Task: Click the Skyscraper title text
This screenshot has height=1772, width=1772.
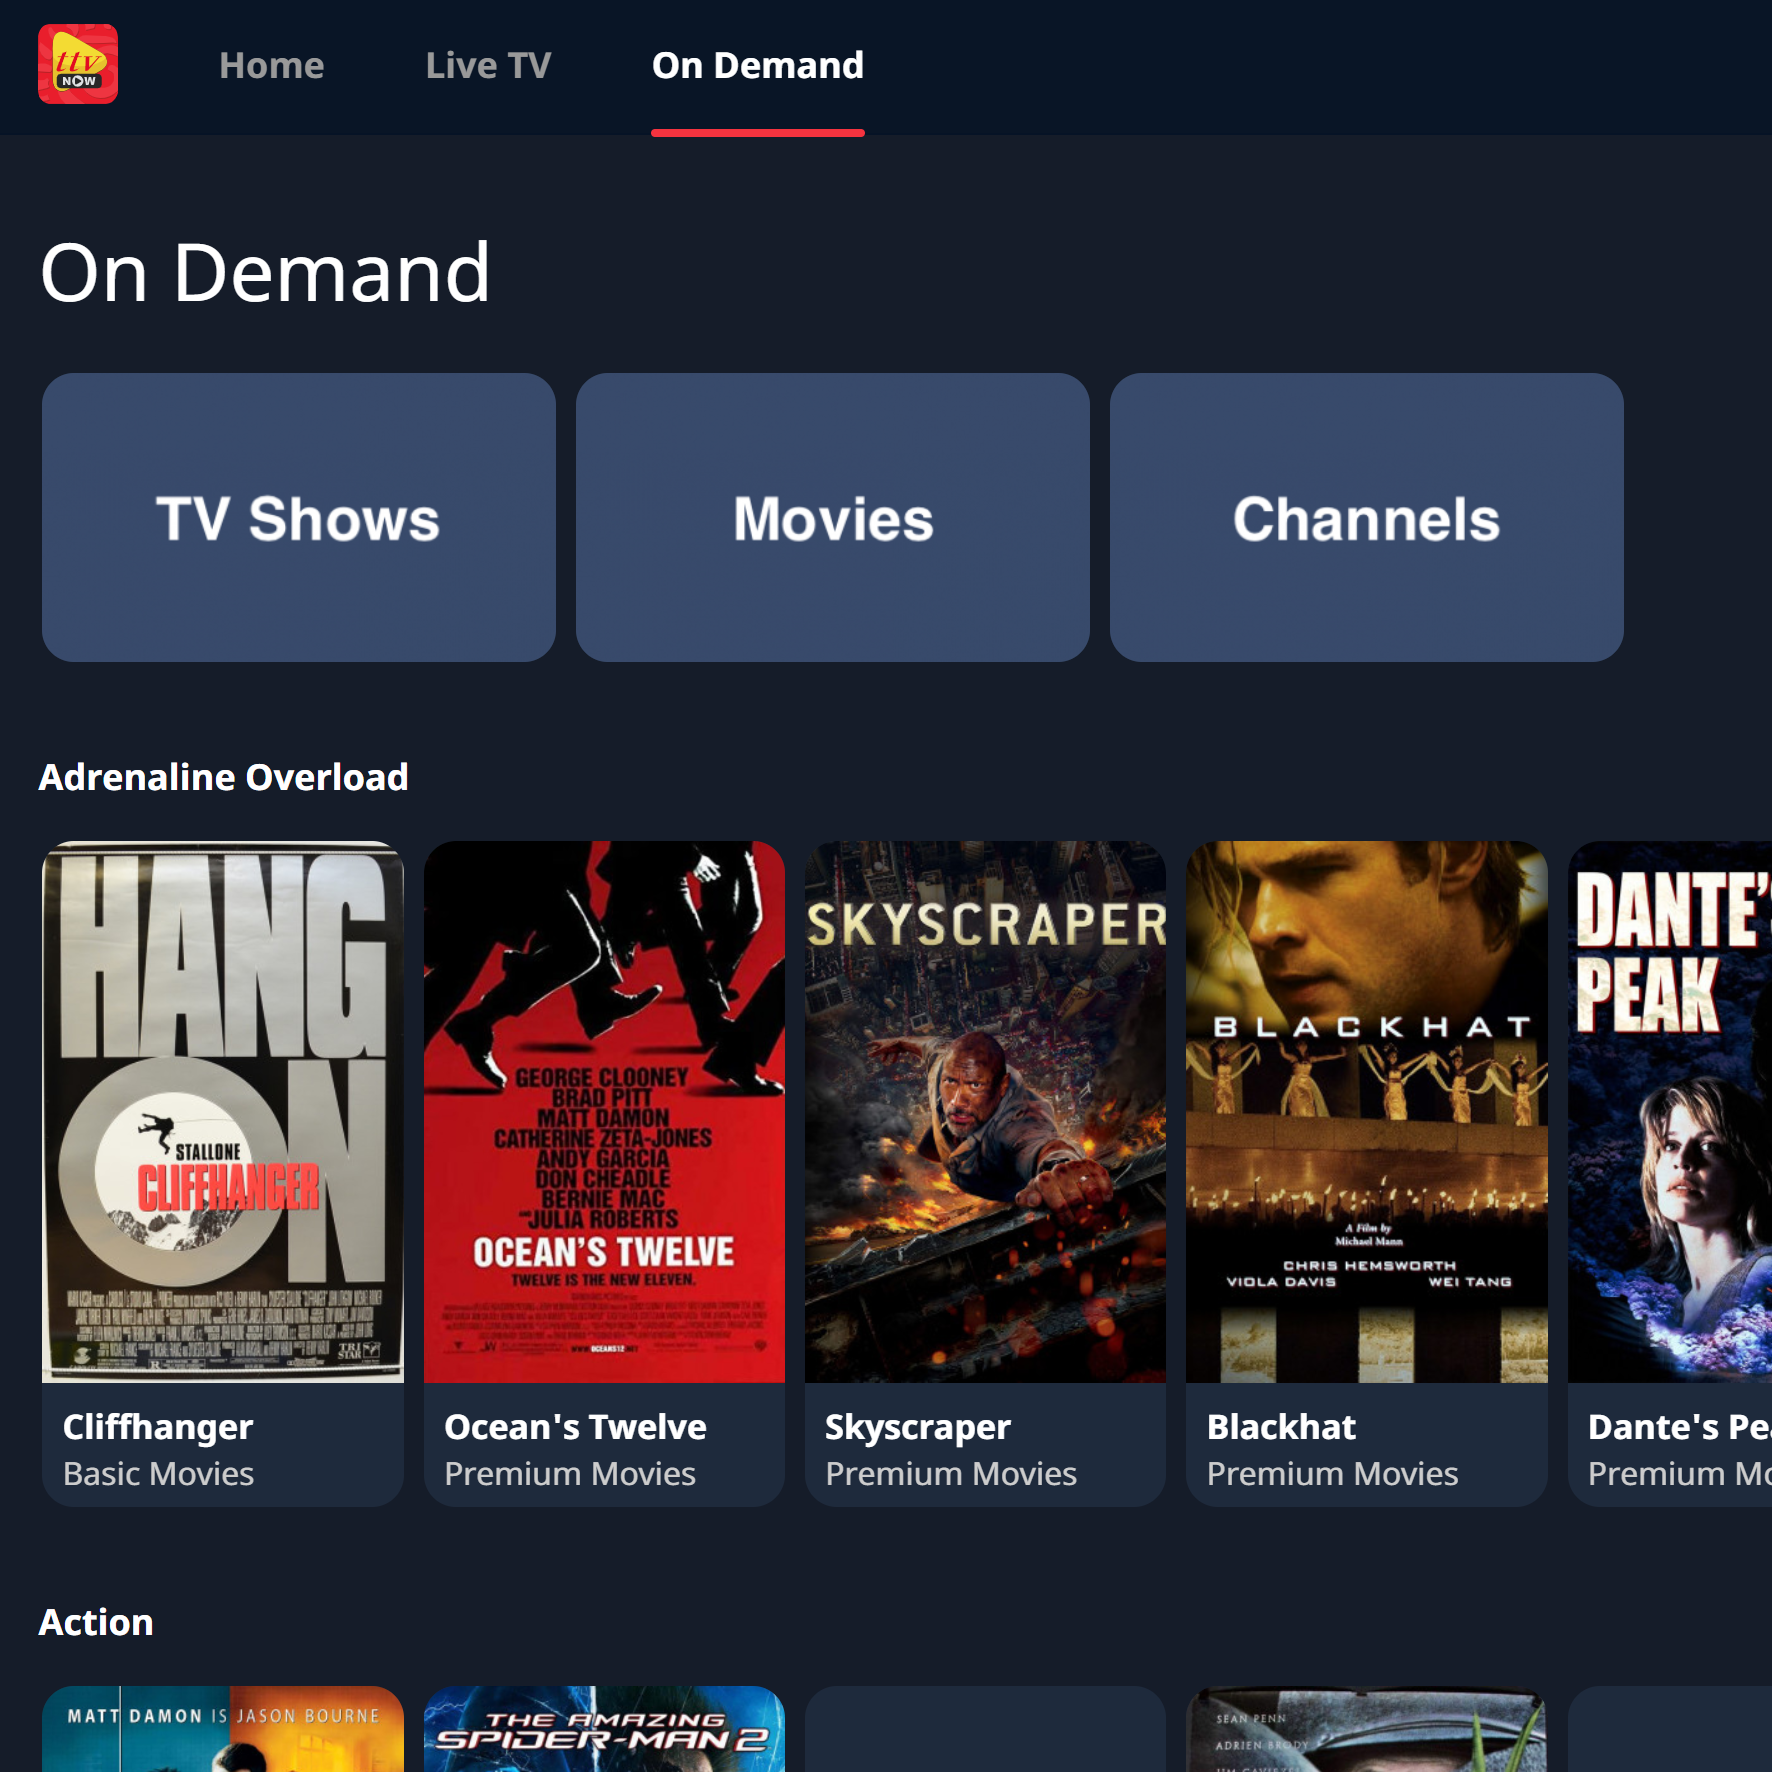Action: pyautogui.click(x=918, y=1427)
